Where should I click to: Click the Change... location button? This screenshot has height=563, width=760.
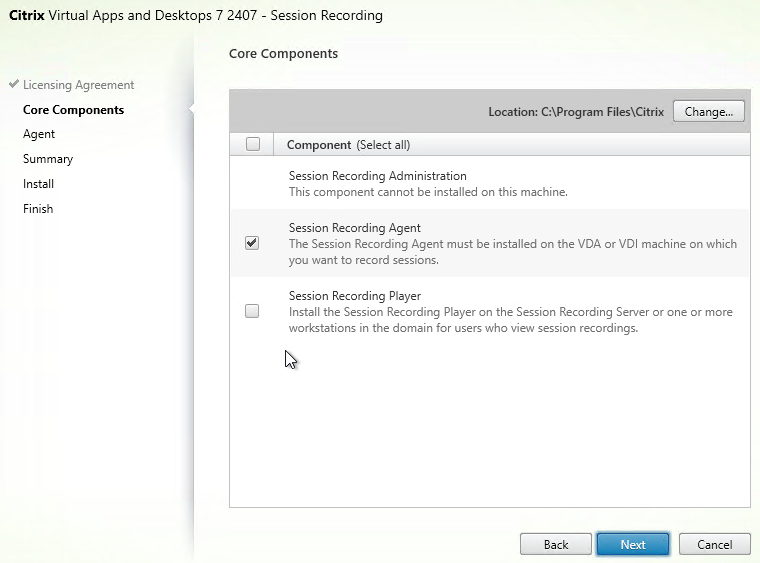pyautogui.click(x=708, y=112)
